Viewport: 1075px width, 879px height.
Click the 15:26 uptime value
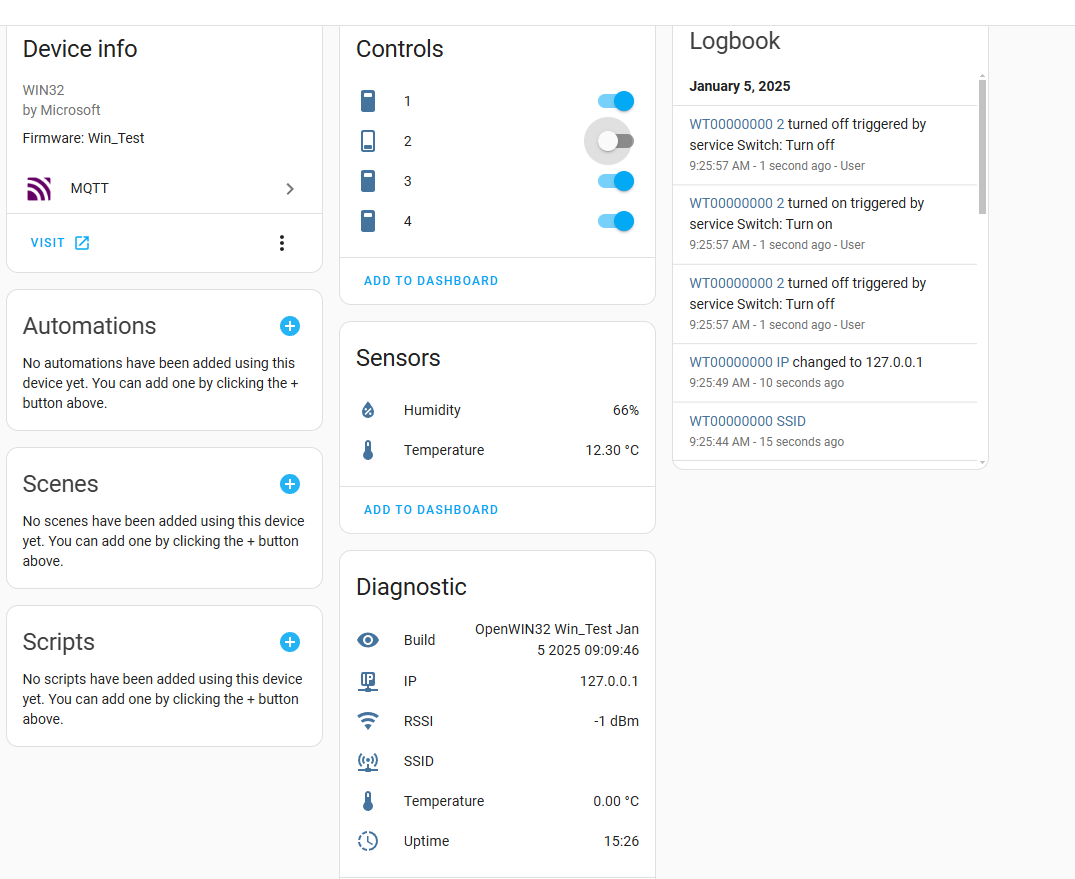click(621, 841)
